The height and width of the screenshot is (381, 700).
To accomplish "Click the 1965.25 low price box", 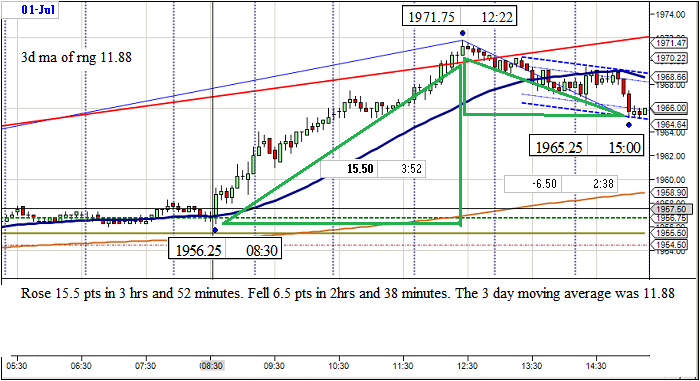I will (x=558, y=147).
